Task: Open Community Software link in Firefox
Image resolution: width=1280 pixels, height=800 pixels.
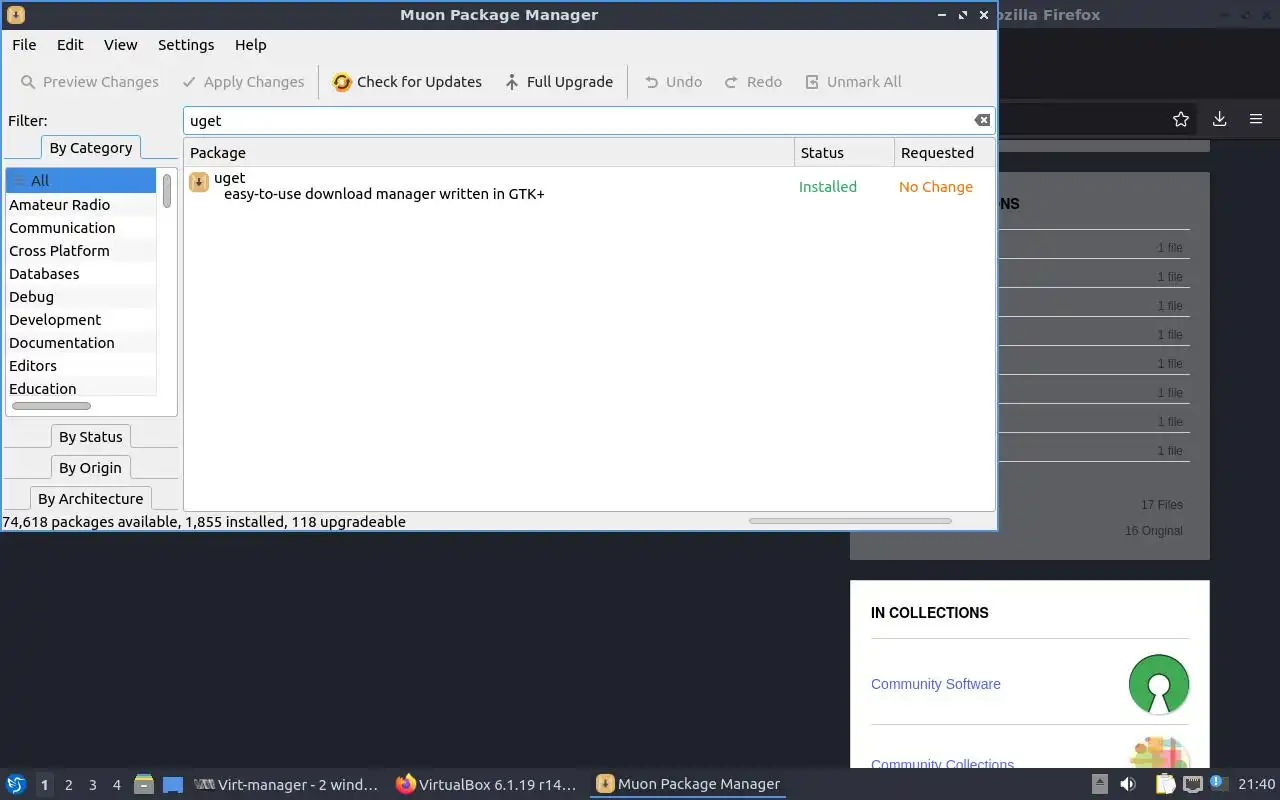Action: click(x=935, y=684)
